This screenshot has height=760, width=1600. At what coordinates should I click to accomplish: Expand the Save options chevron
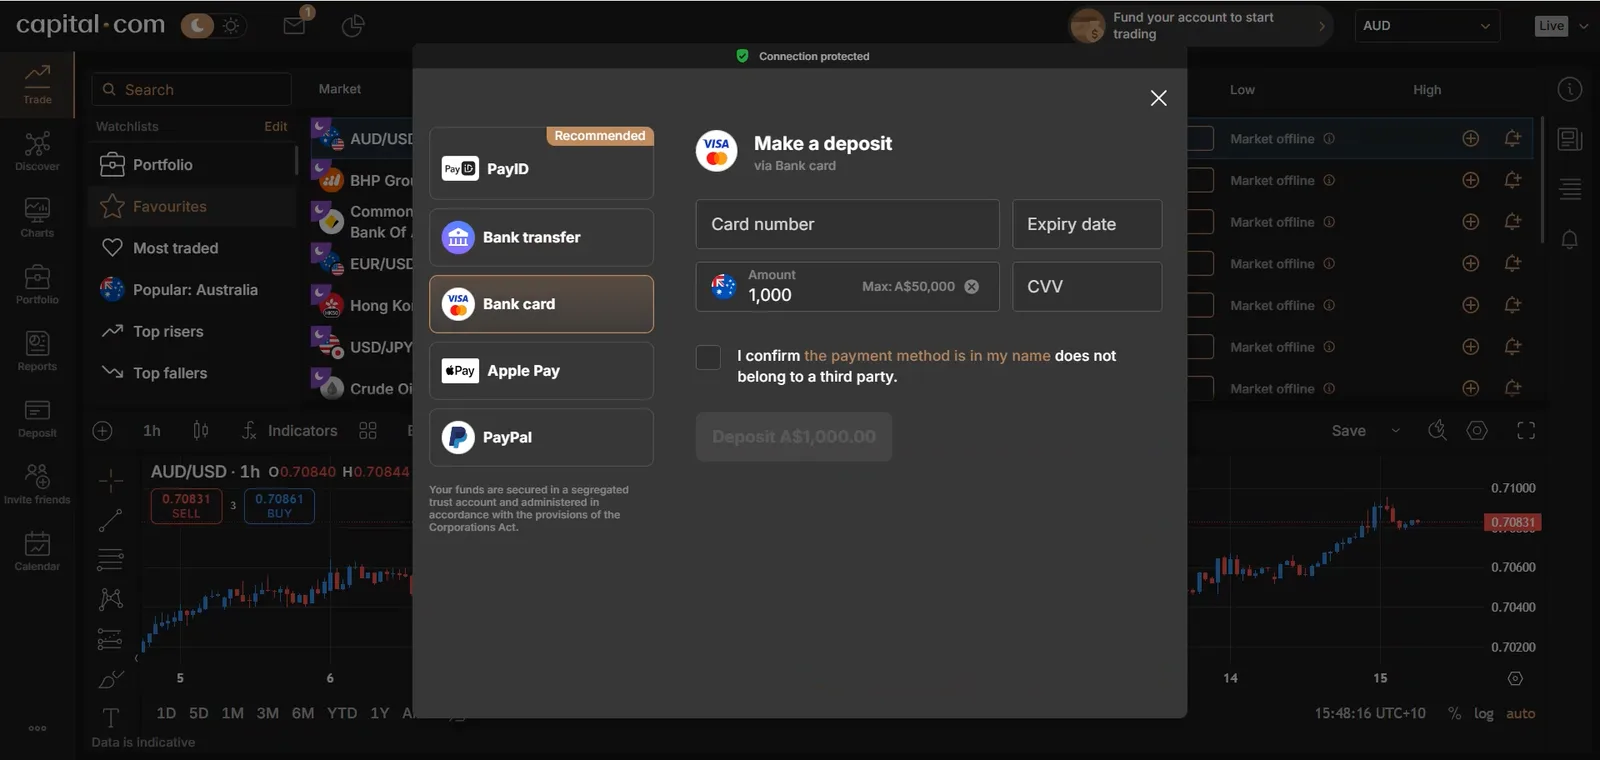coord(1396,431)
